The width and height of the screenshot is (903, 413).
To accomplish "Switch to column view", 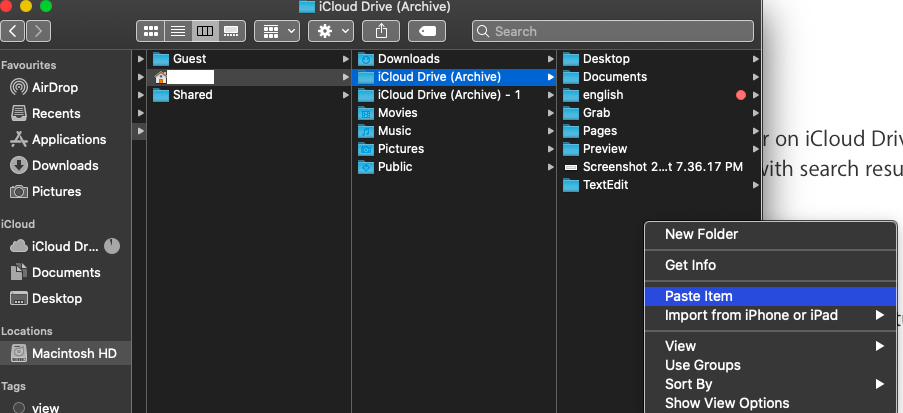I will pyautogui.click(x=204, y=31).
